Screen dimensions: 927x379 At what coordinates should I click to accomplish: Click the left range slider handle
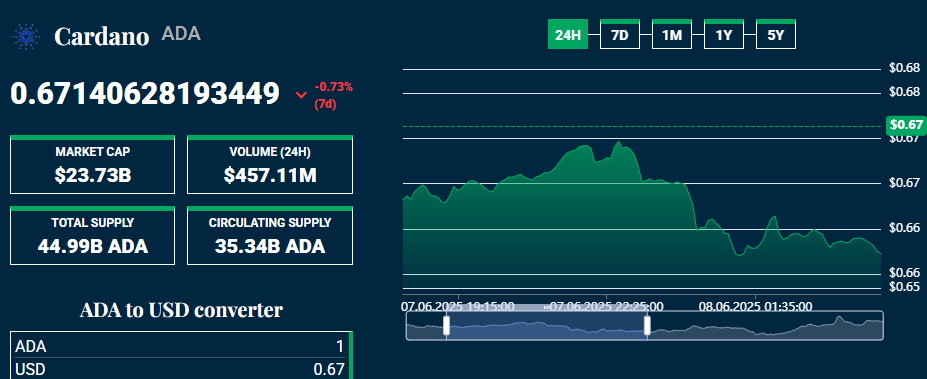pos(446,325)
